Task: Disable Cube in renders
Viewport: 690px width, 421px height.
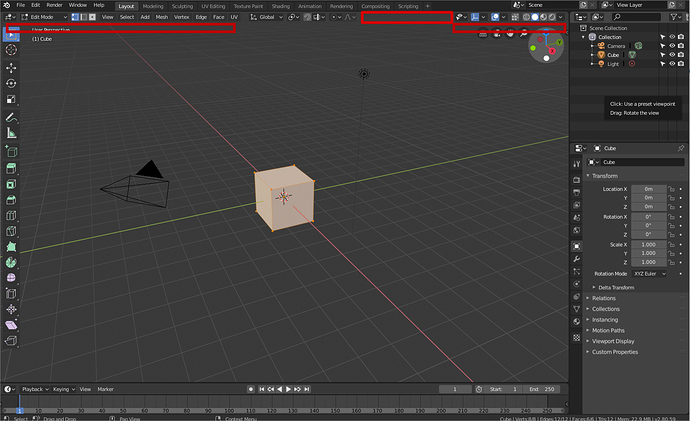Action: (681, 55)
